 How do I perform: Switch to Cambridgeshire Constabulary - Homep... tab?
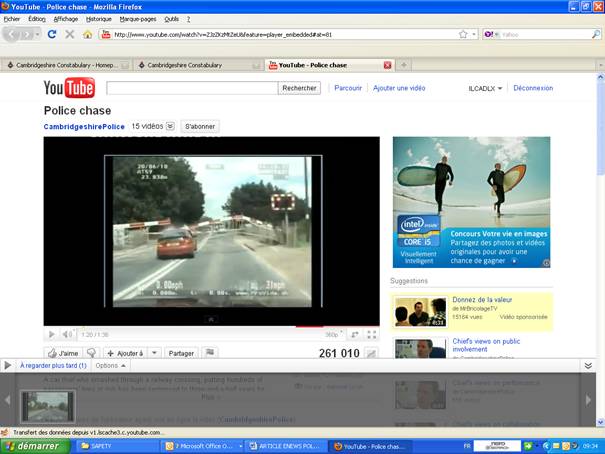66,65
